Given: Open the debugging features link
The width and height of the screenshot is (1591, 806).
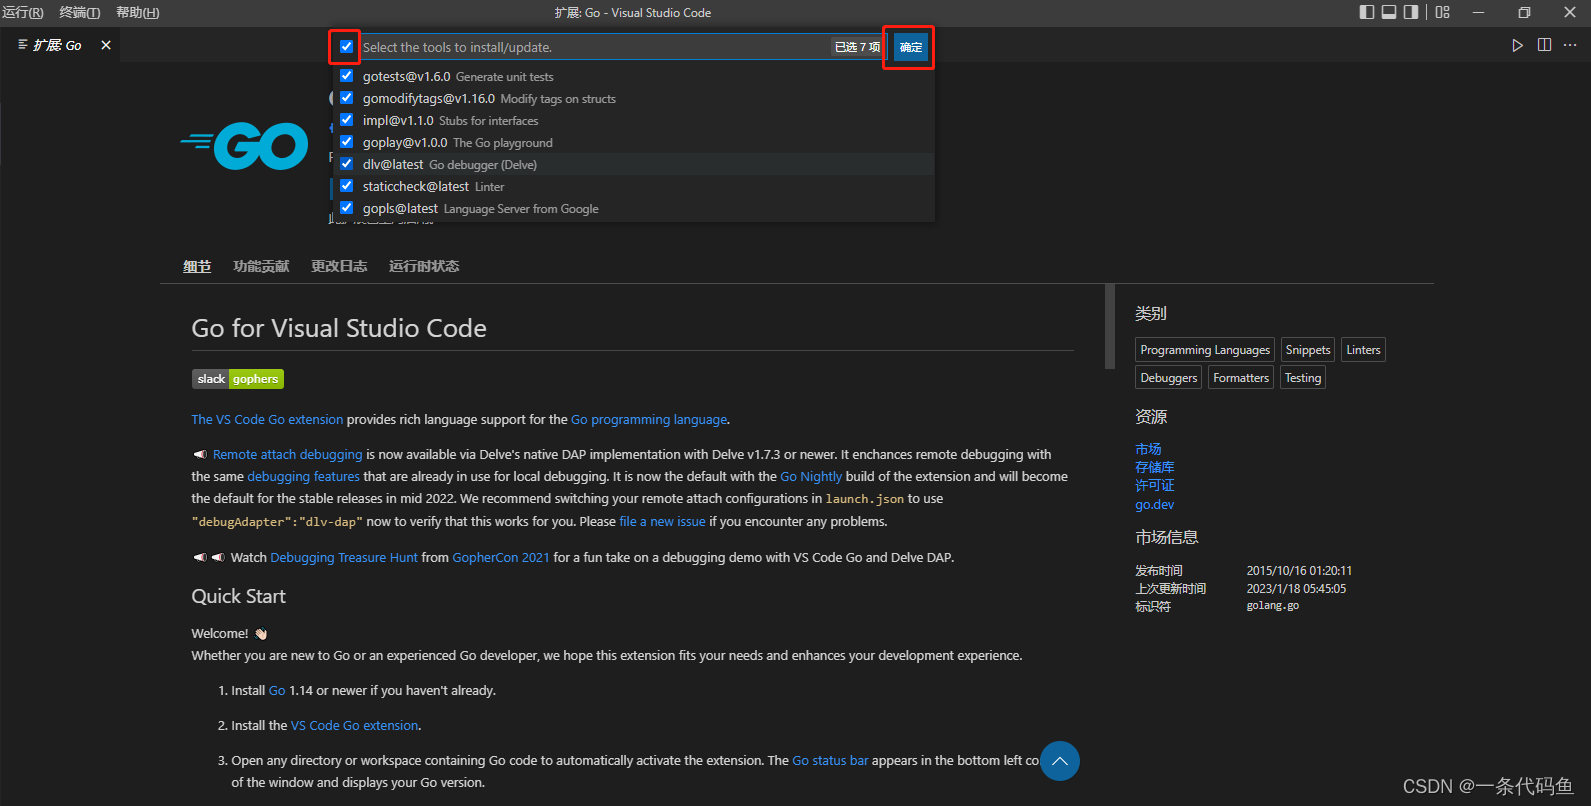Looking at the screenshot, I should (x=303, y=477).
